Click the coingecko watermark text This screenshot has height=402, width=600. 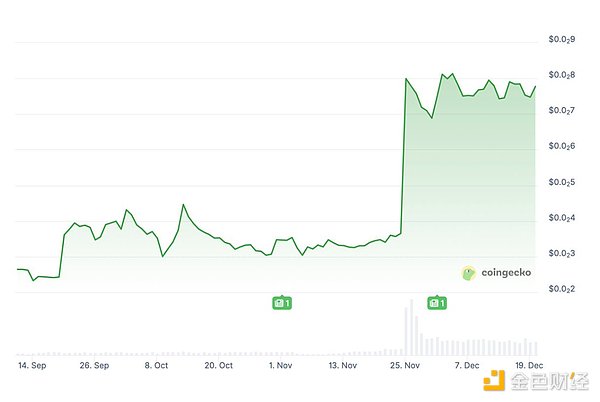pyautogui.click(x=506, y=272)
